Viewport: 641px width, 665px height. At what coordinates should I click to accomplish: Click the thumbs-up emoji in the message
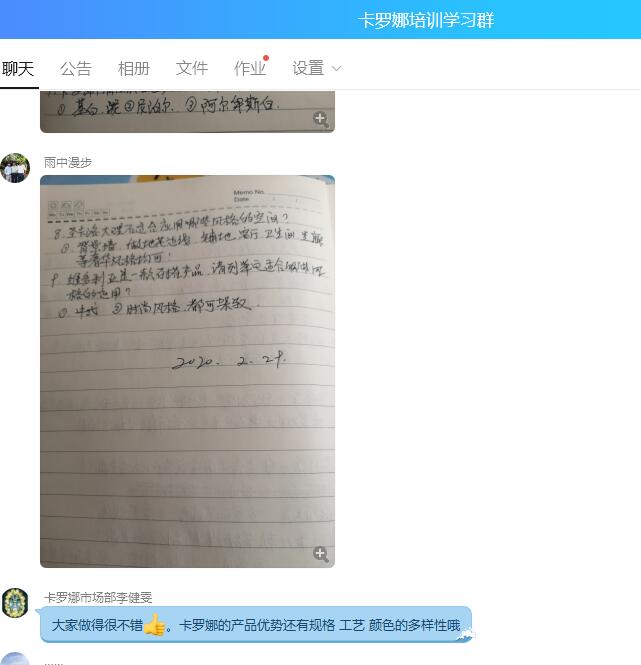[x=155, y=625]
